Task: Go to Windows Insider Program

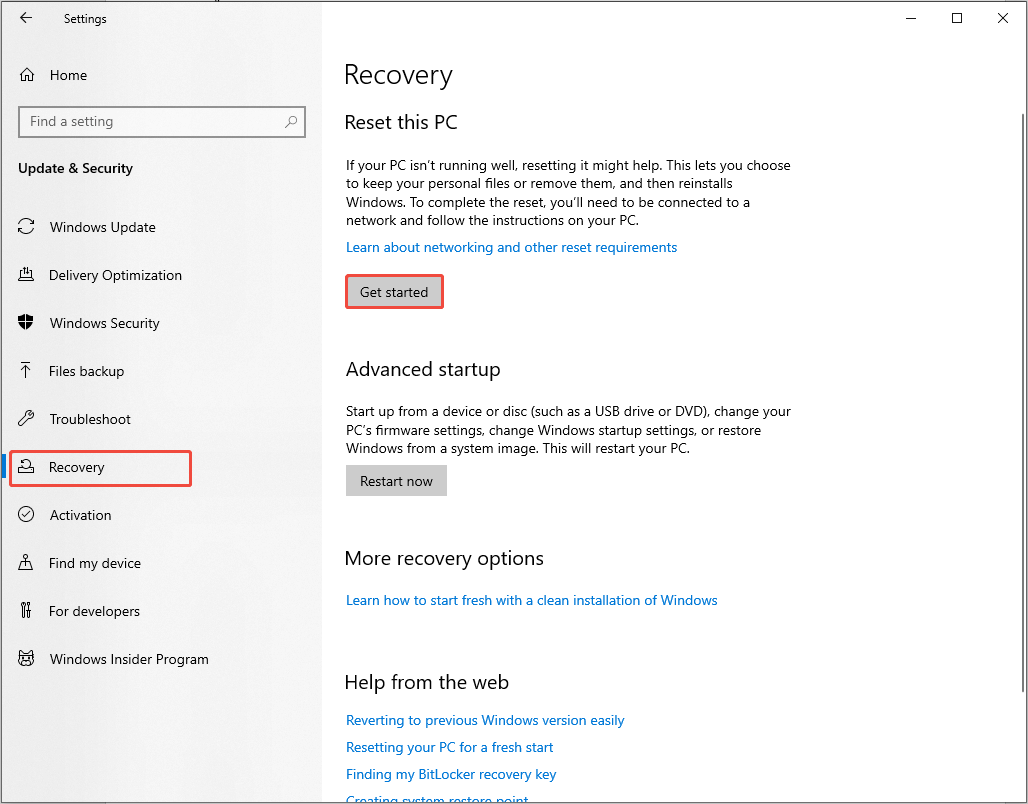Action: [x=129, y=659]
